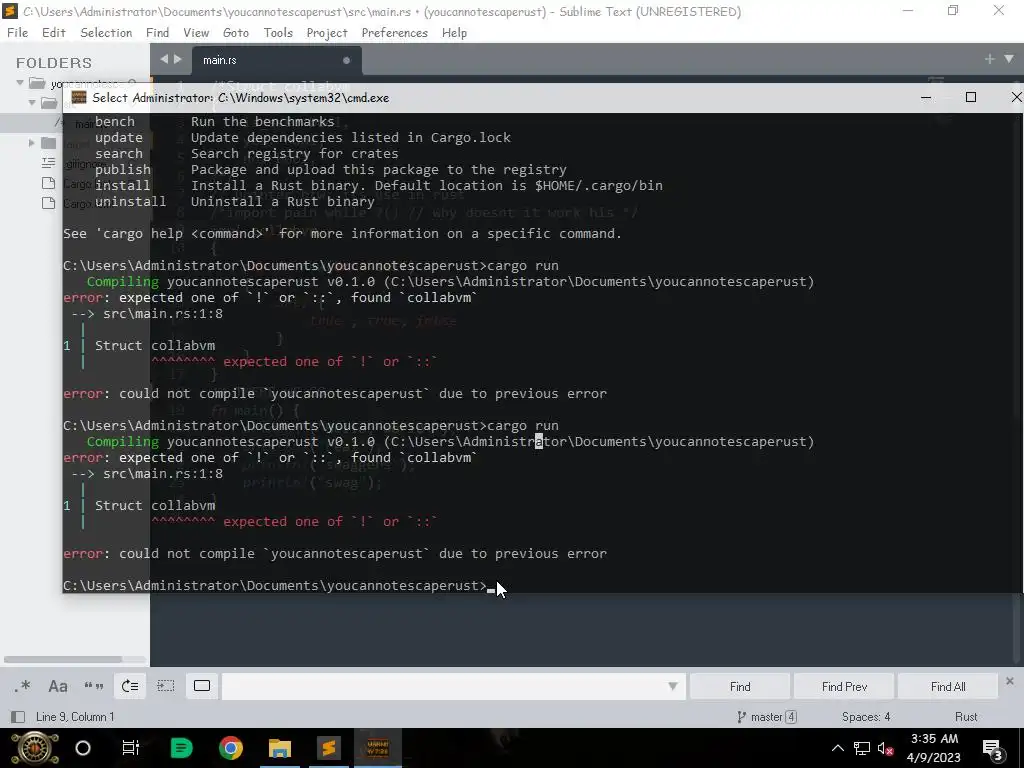The height and width of the screenshot is (768, 1024).
Task: Open the File menu
Action: tap(17, 33)
